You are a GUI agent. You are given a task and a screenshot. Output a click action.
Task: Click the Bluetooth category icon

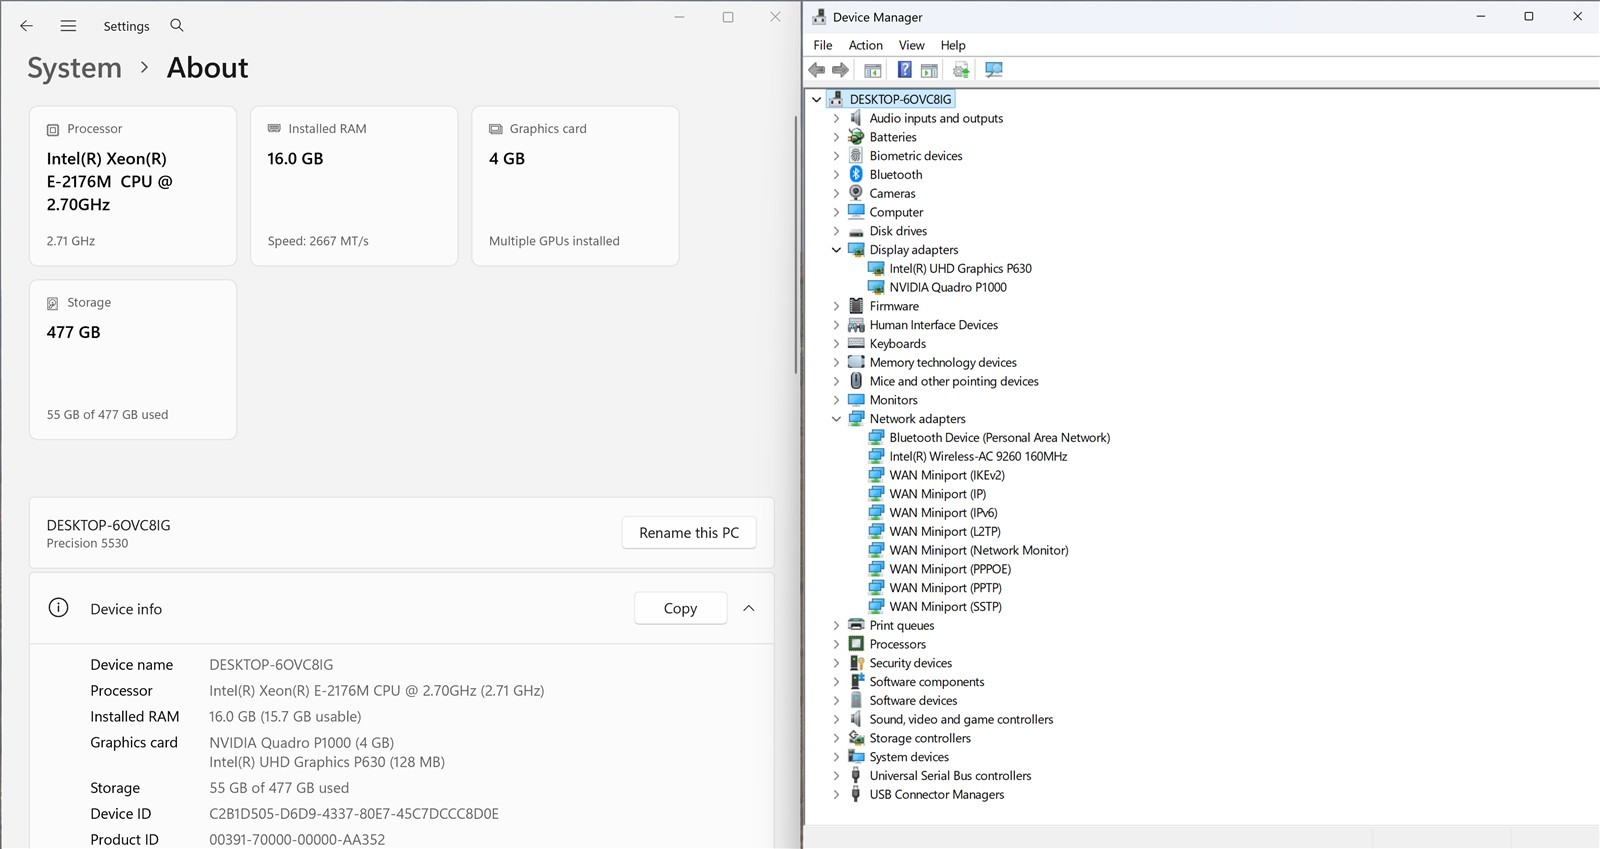tap(856, 174)
